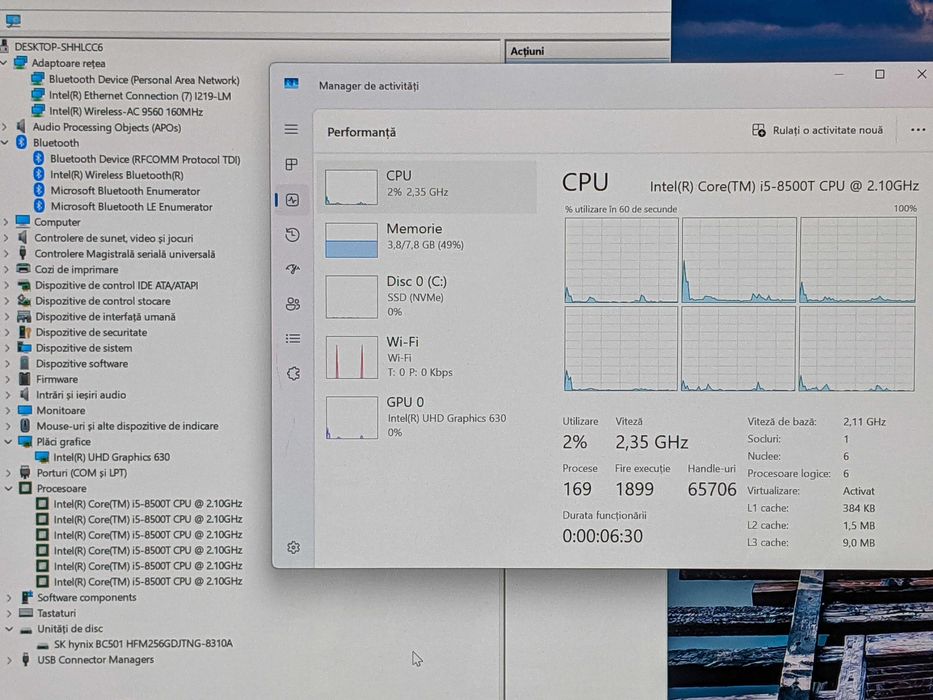This screenshot has width=933, height=700.
Task: Click the speed value 2,35 GHz
Action: [652, 442]
